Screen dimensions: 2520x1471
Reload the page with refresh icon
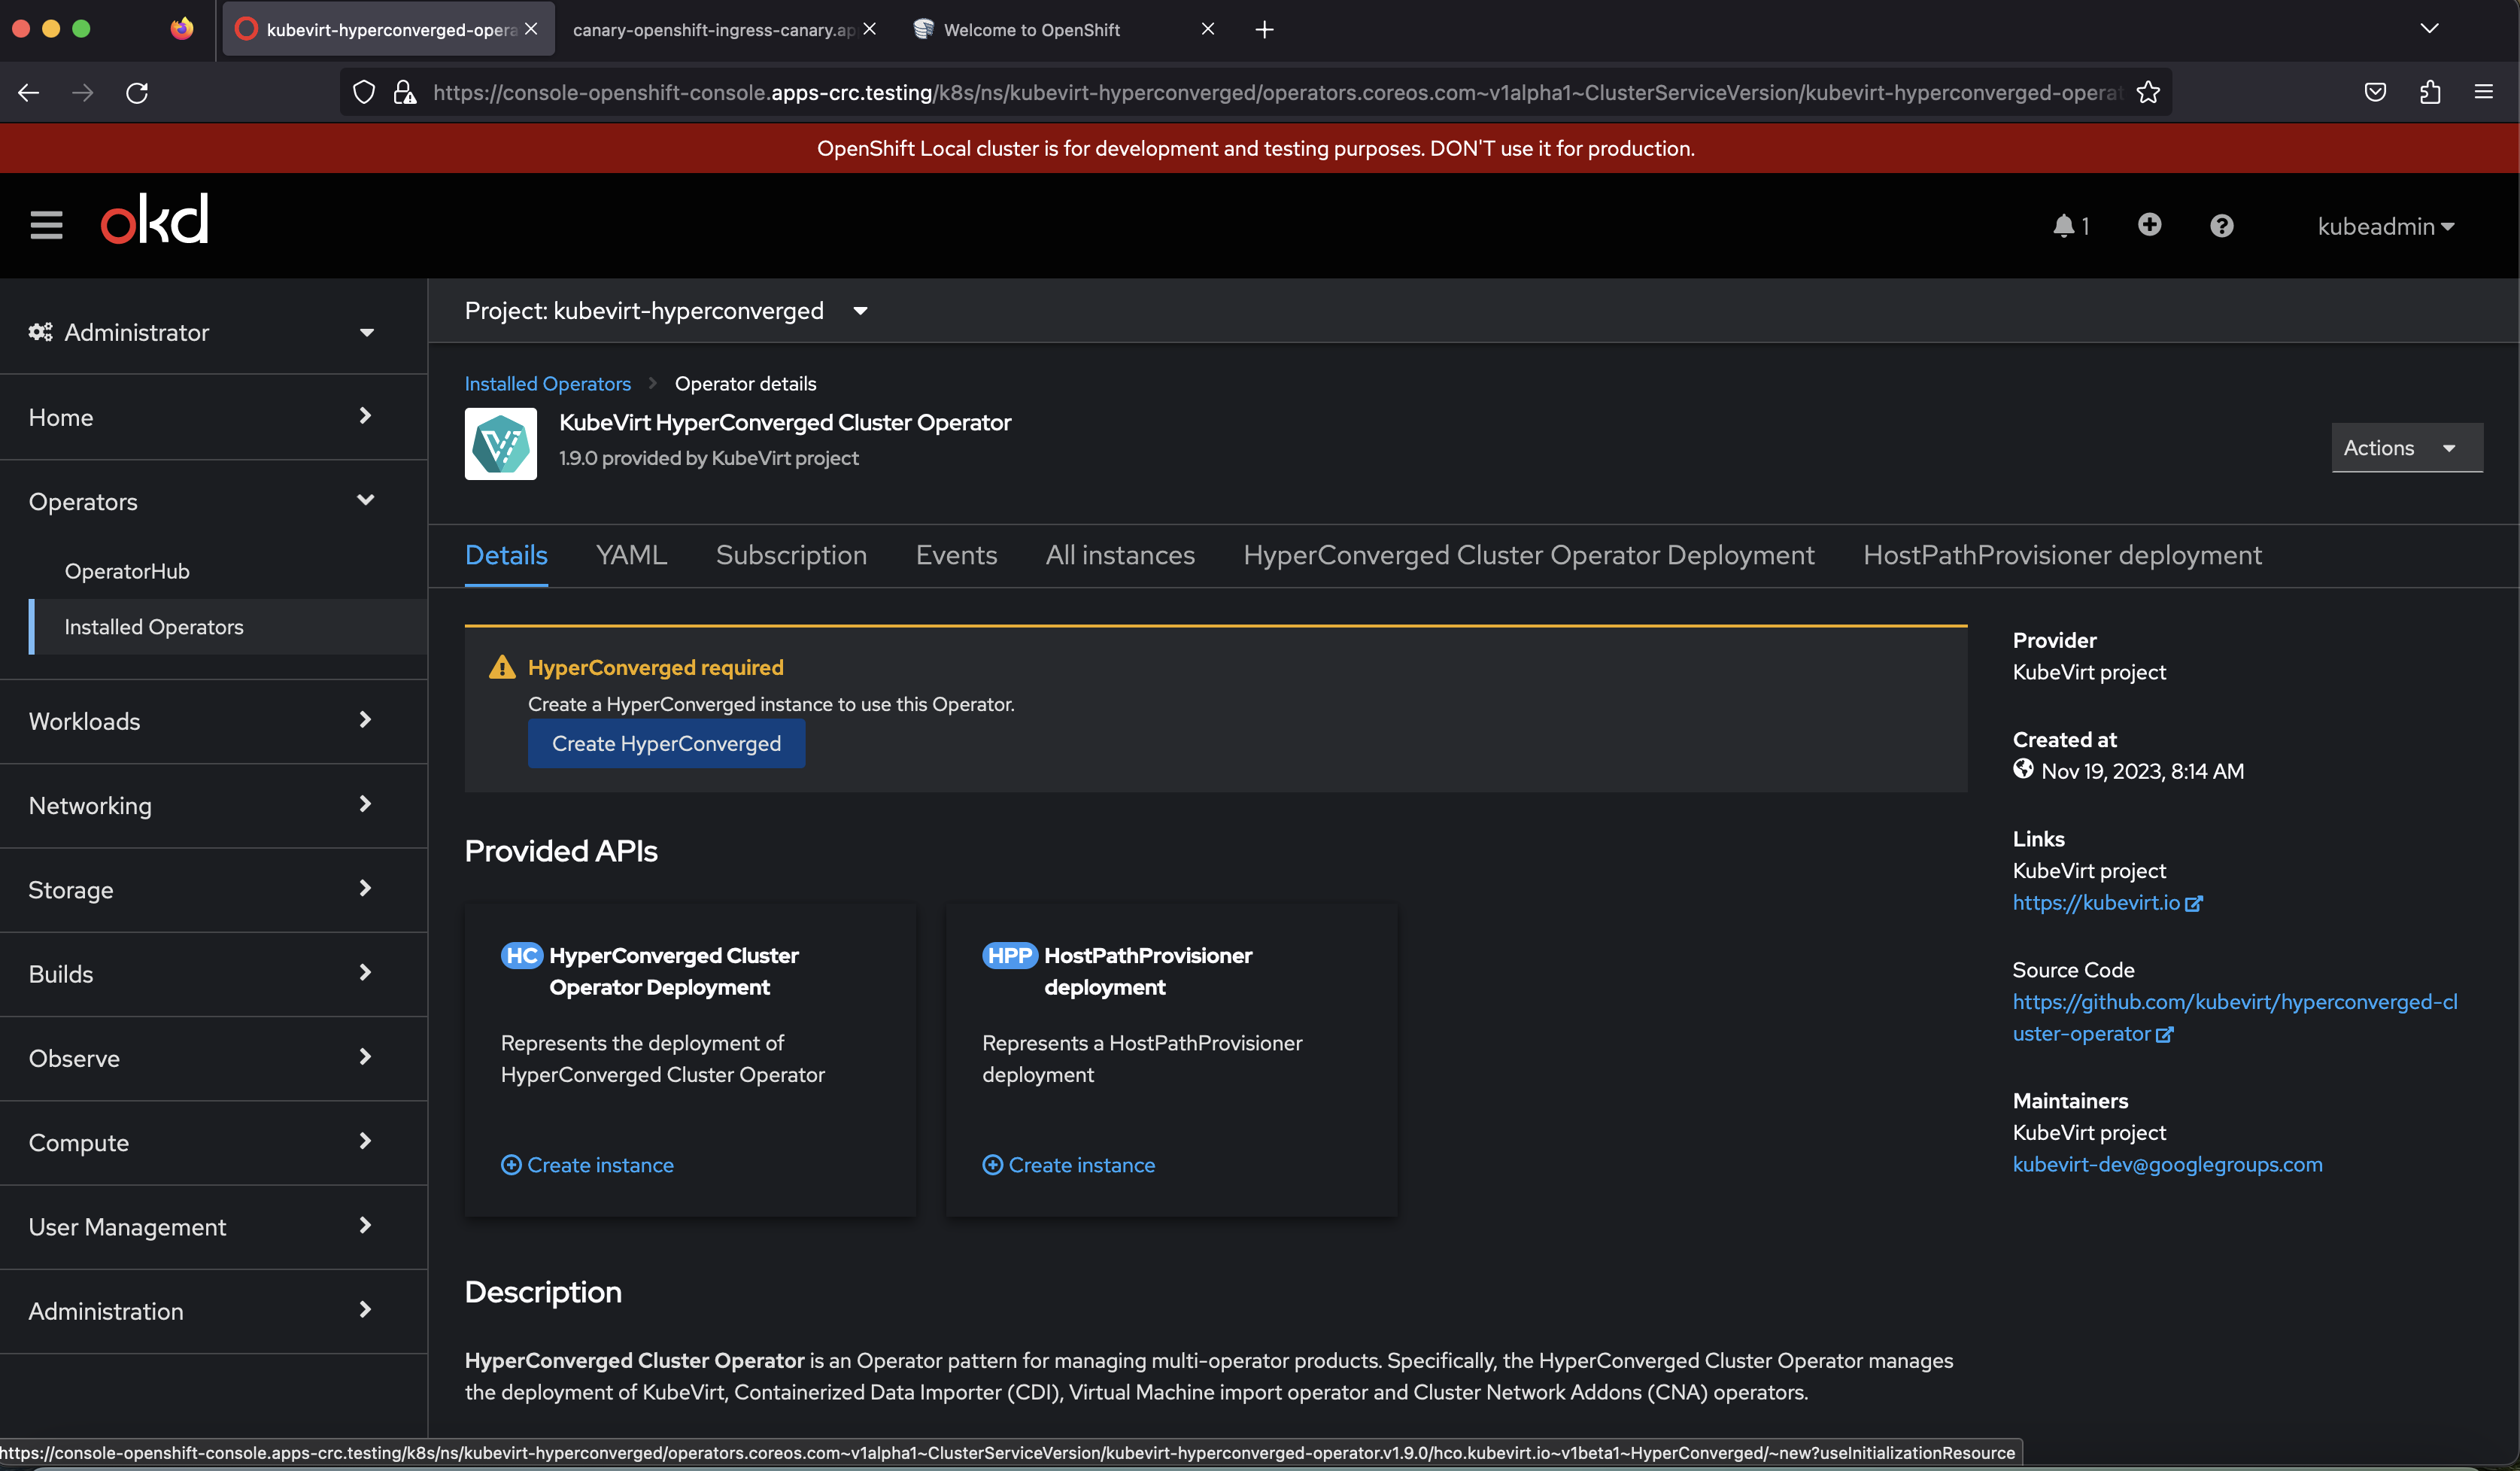137,93
